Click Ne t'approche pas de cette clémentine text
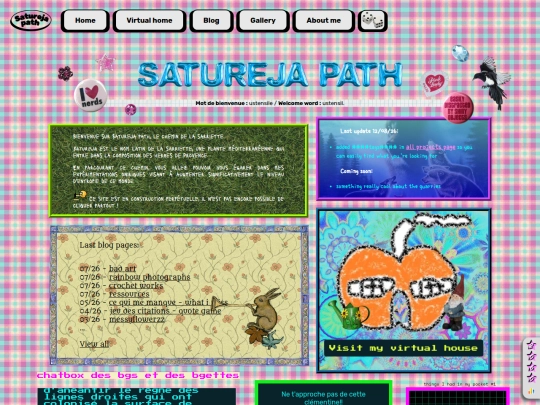Image resolution: width=540 pixels, height=405 pixels. pos(323,398)
